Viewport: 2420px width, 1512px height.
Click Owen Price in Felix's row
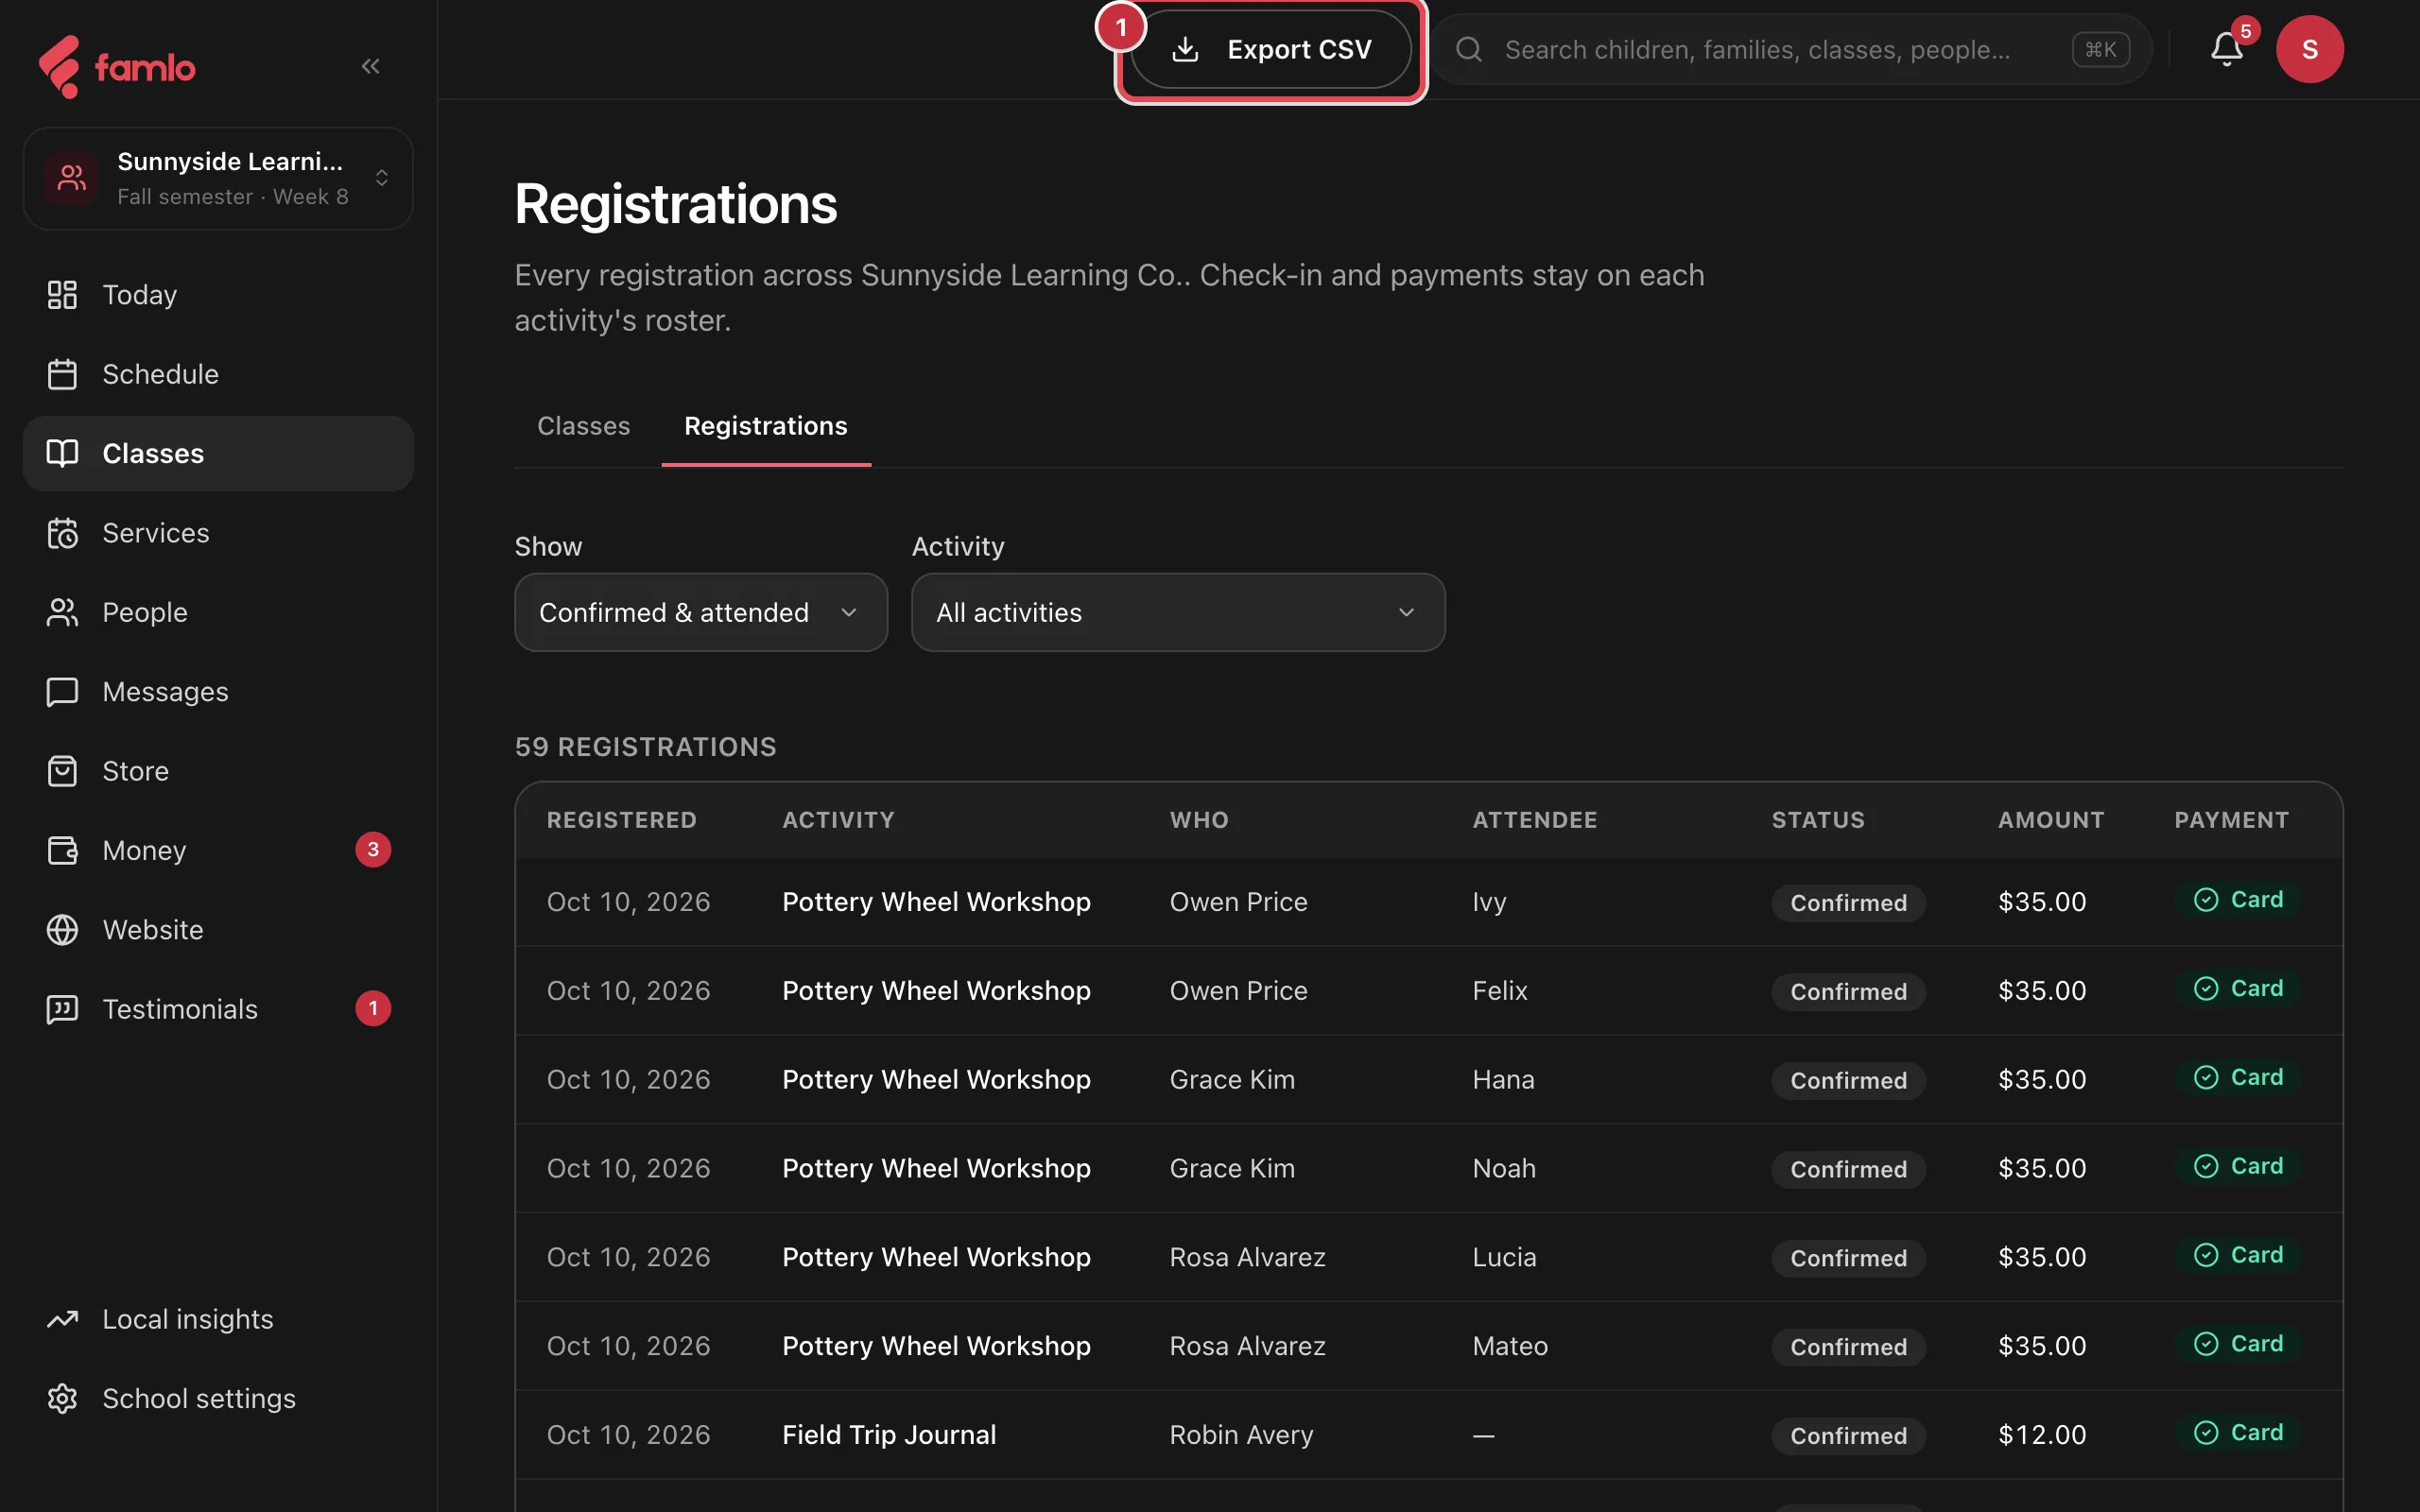pyautogui.click(x=1238, y=991)
